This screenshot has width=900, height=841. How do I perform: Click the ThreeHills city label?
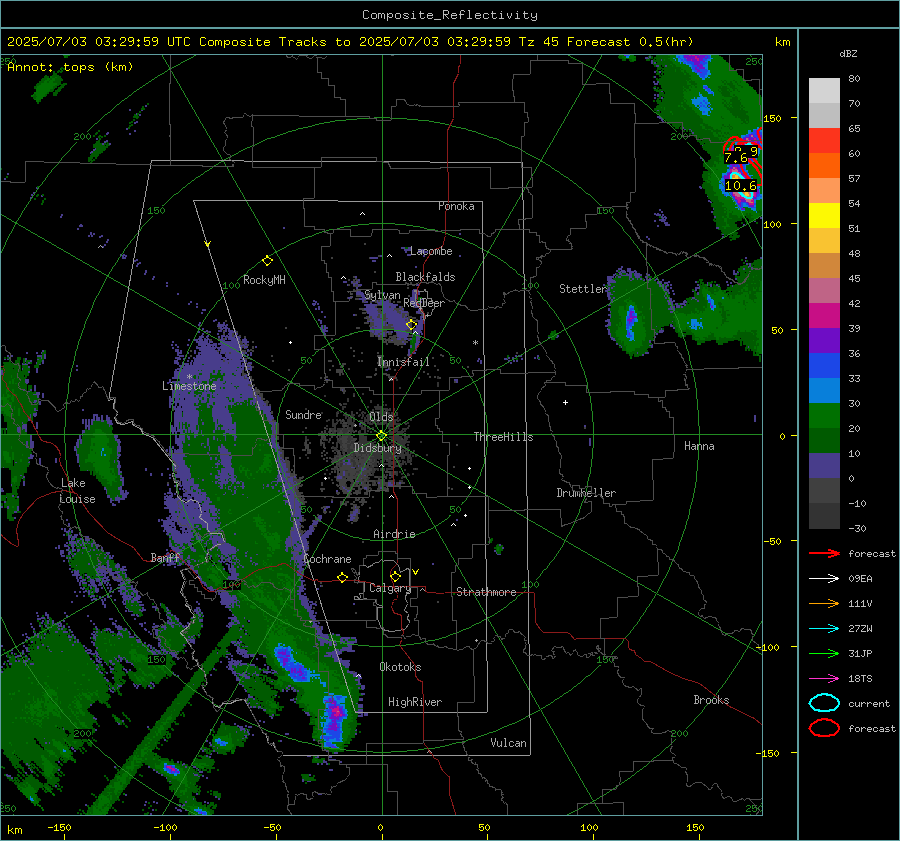tap(503, 437)
